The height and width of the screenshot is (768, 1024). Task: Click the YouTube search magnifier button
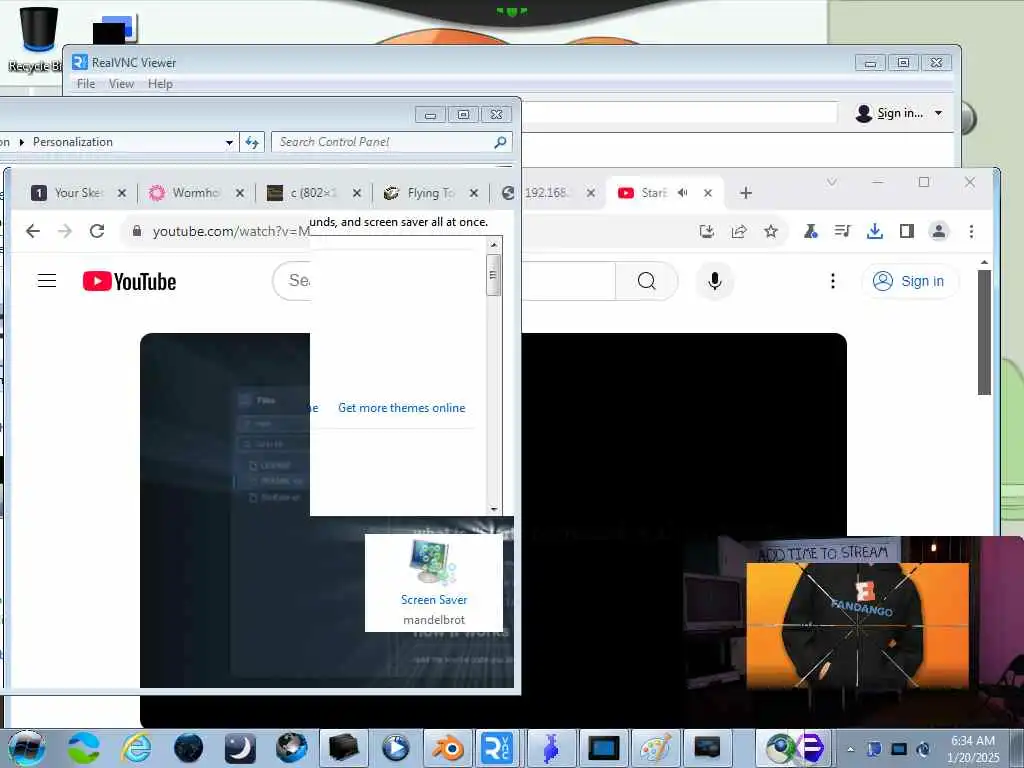click(x=647, y=281)
